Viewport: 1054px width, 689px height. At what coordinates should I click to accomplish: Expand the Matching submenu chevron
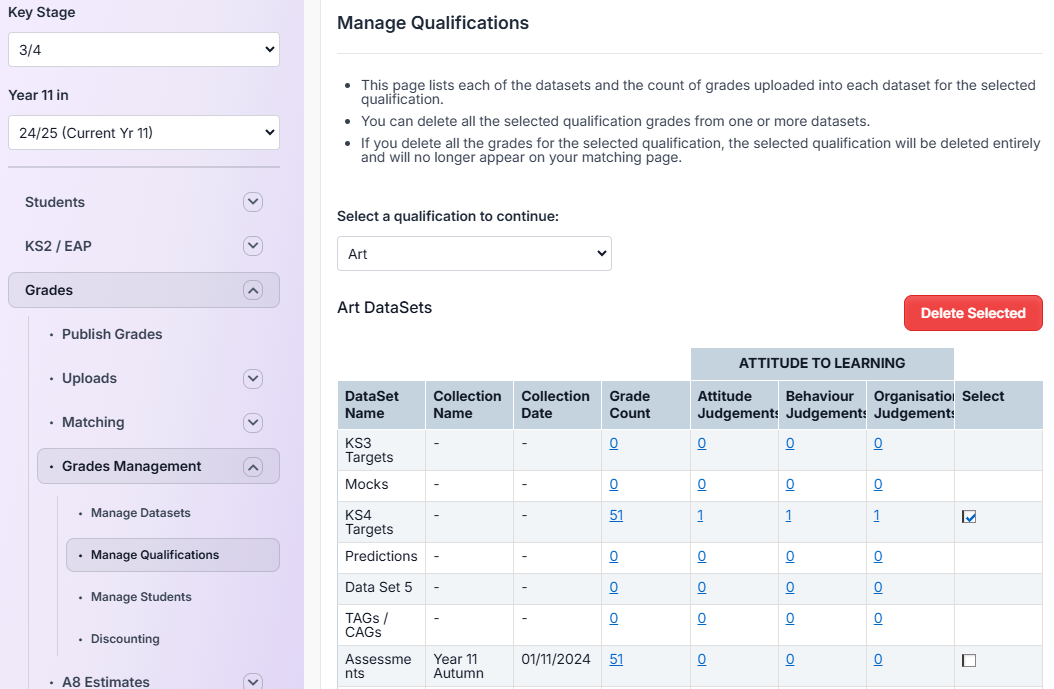coord(253,423)
